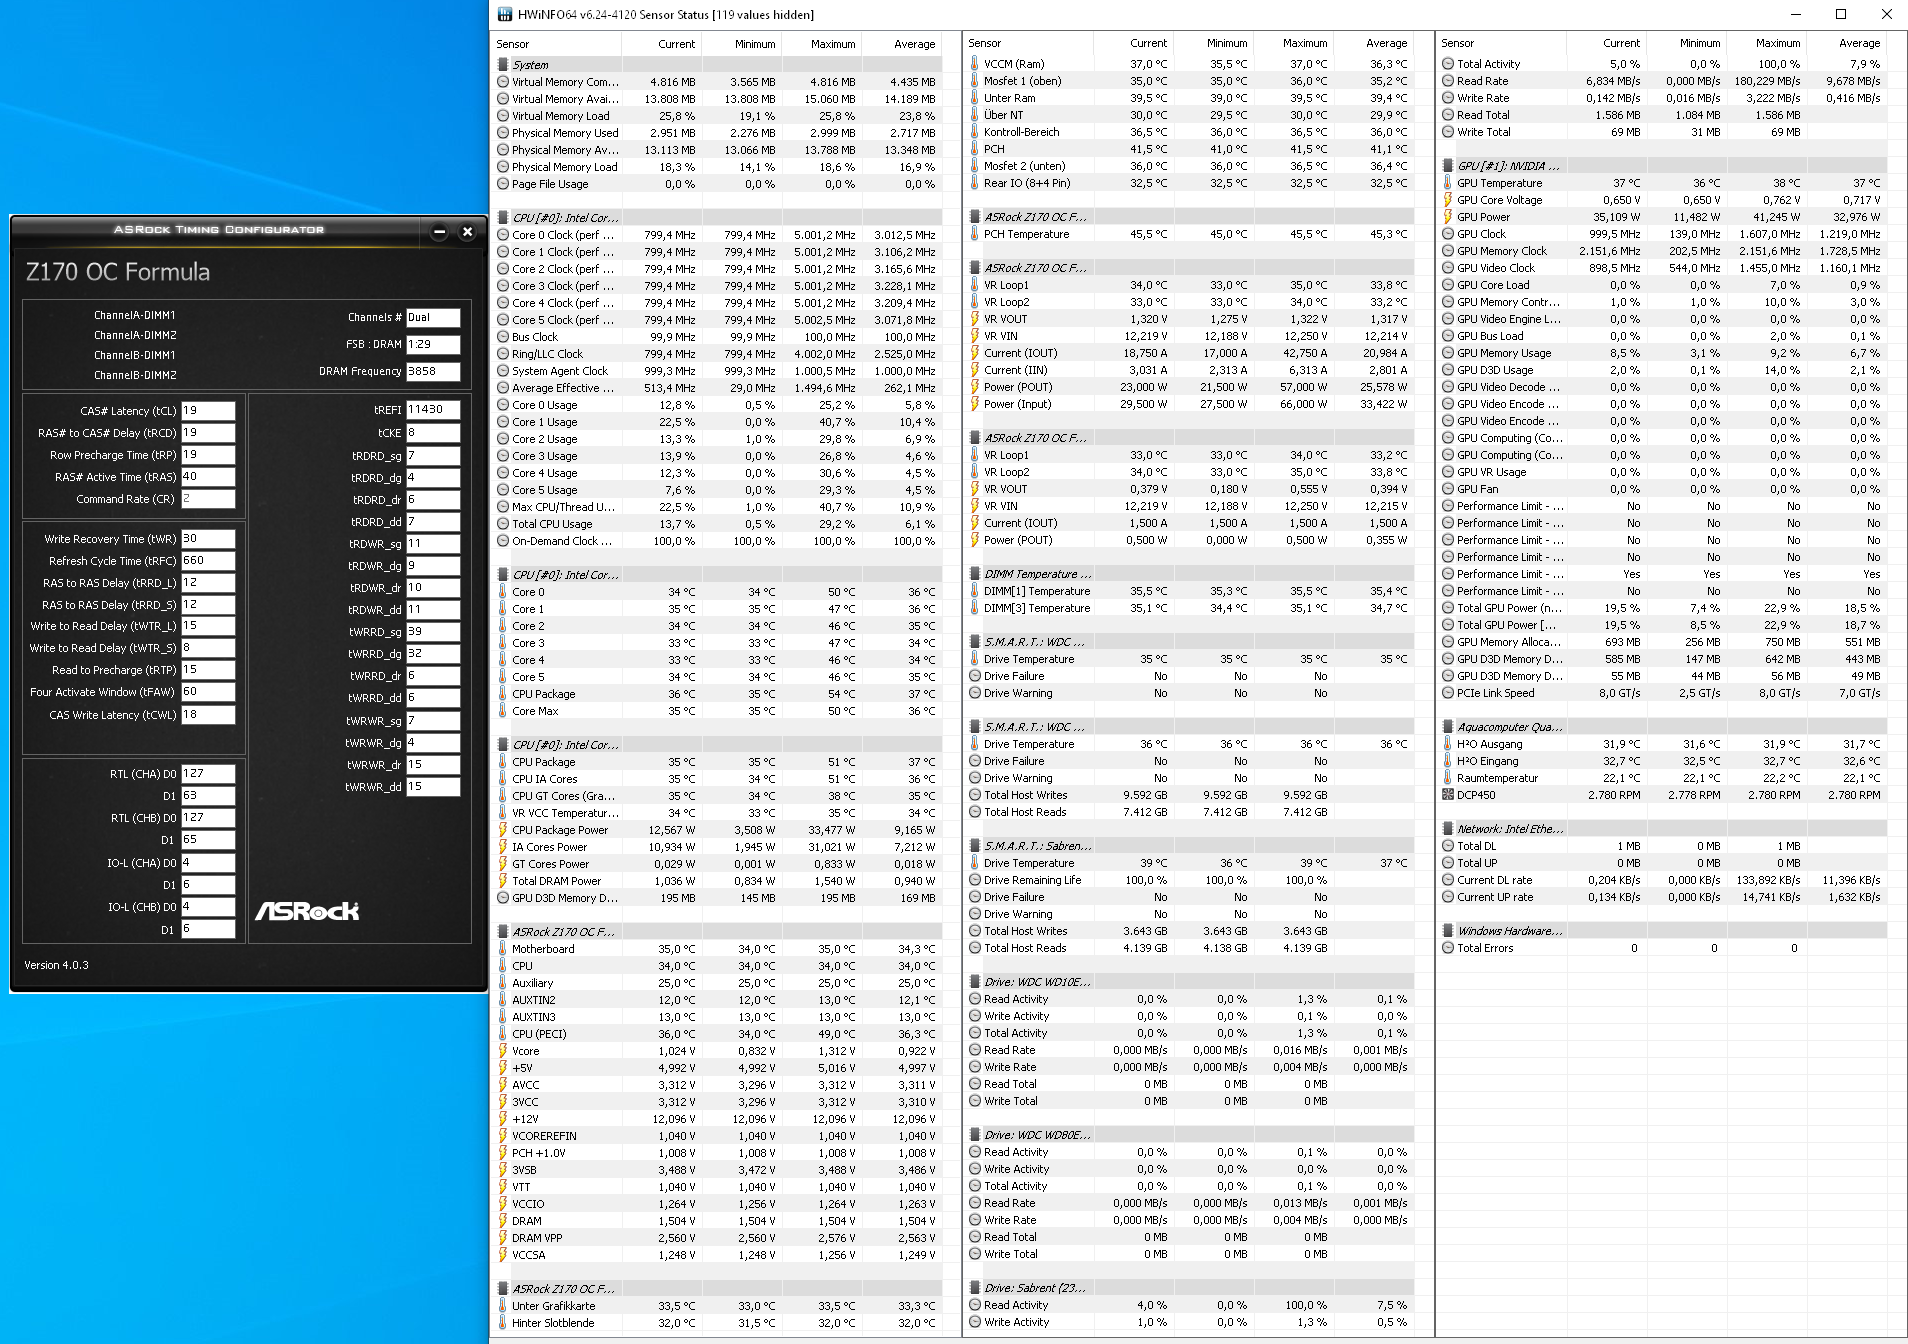Click the Aquacomputer group header icon

pos(1448,727)
